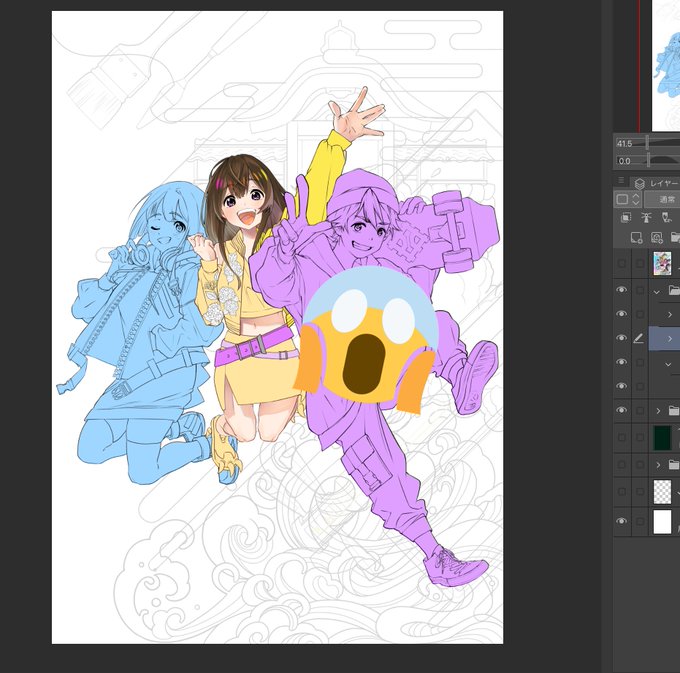Hide the white paper layer
Image resolution: width=680 pixels, height=673 pixels.
[x=621, y=522]
